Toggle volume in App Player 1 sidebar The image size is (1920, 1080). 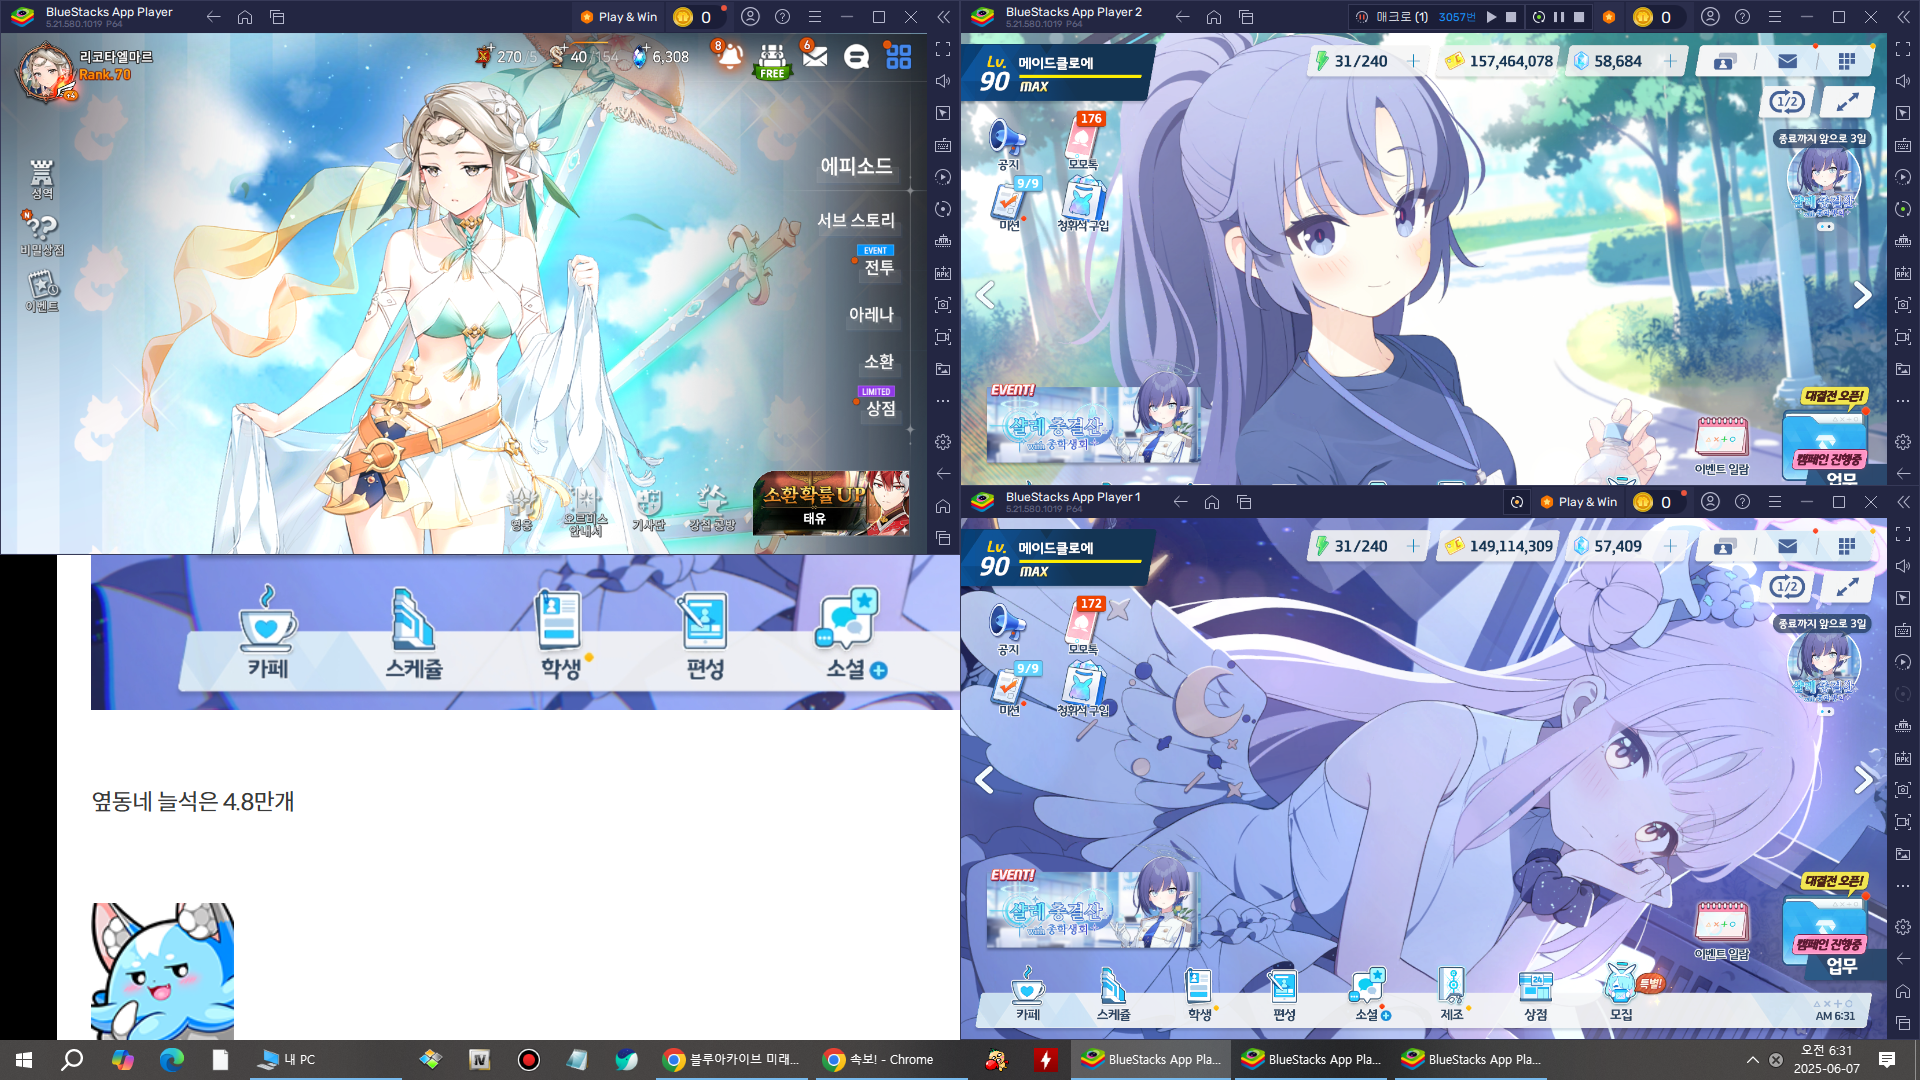pyautogui.click(x=1903, y=566)
